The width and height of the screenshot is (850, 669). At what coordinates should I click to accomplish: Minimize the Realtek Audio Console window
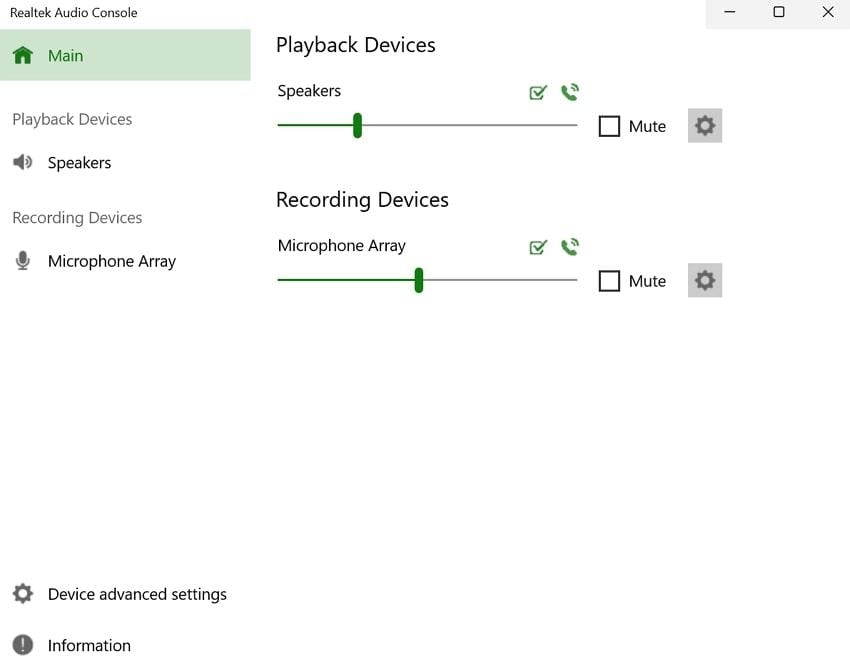730,12
